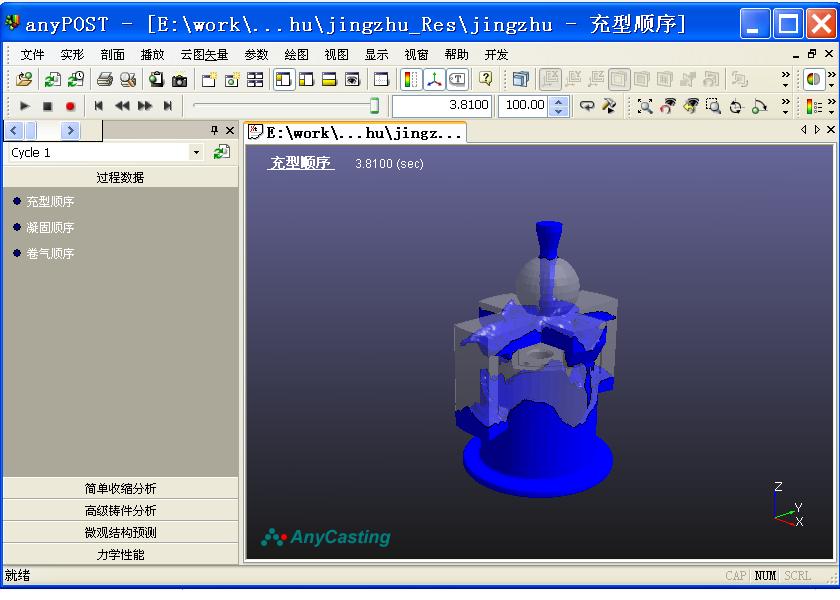Click the blue 3D cube view icon
The height and width of the screenshot is (600, 840).
click(520, 80)
